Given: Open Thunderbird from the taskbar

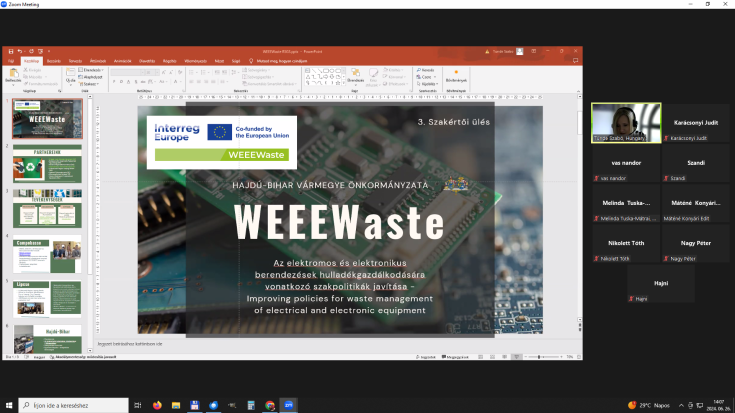Looking at the screenshot, I should tap(213, 405).
